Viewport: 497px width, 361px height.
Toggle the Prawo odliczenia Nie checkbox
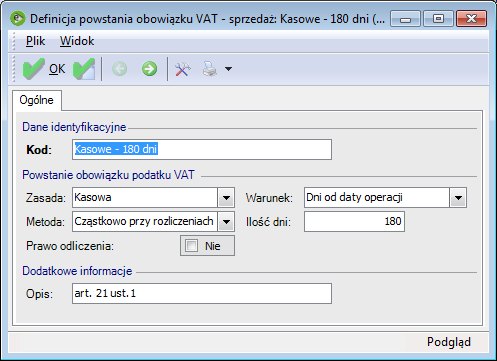click(x=192, y=246)
